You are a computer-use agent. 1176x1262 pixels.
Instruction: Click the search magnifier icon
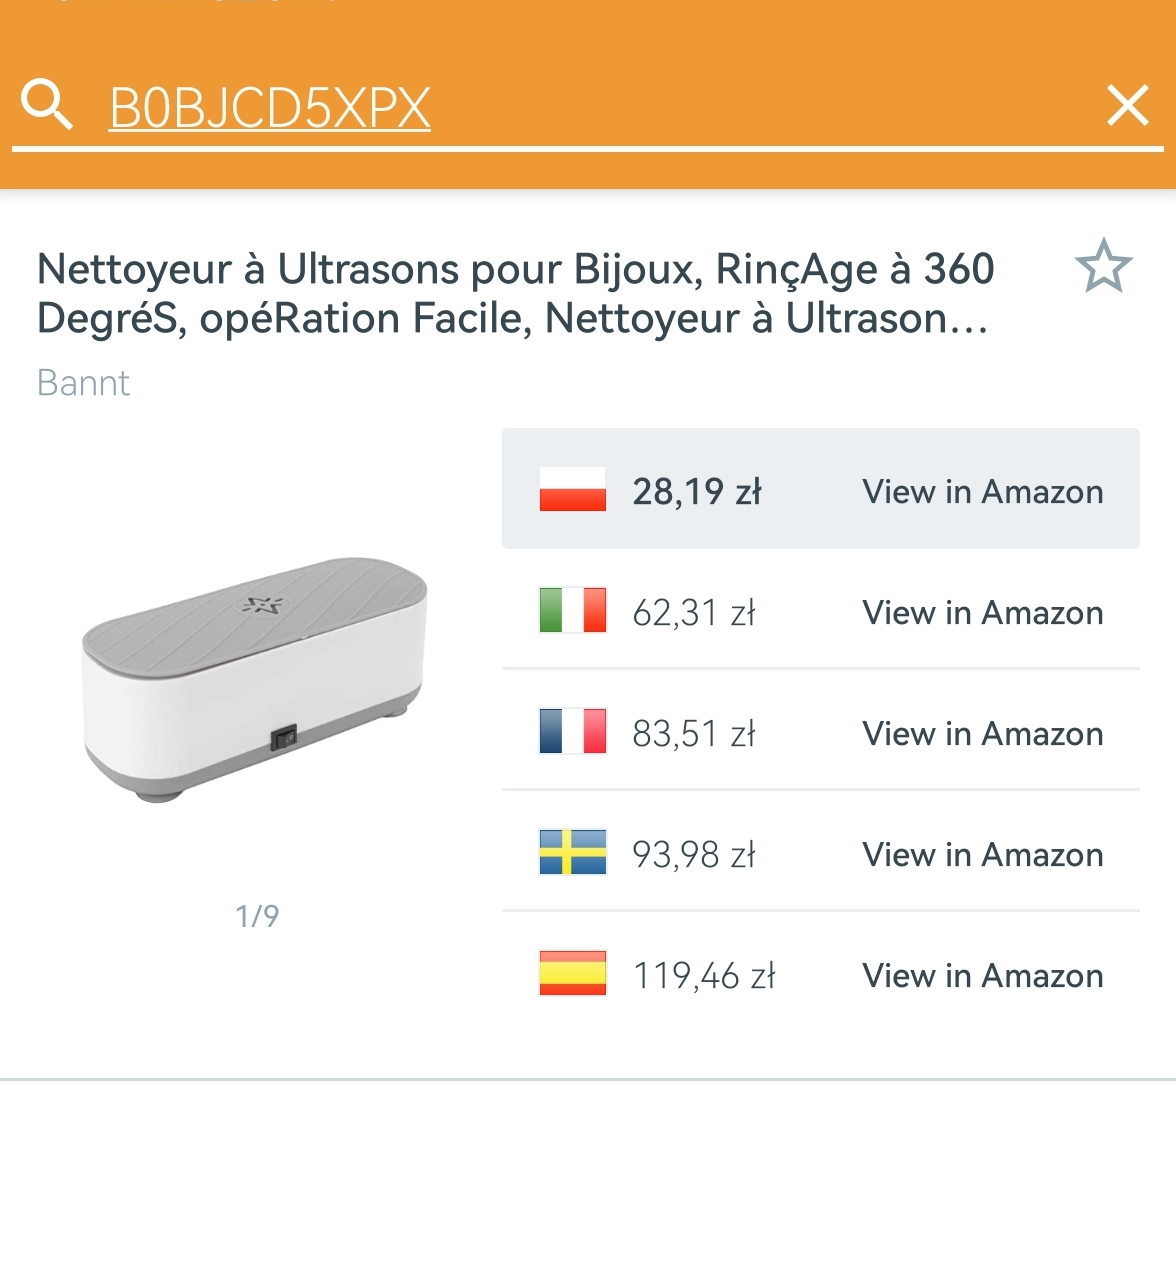[x=46, y=106]
